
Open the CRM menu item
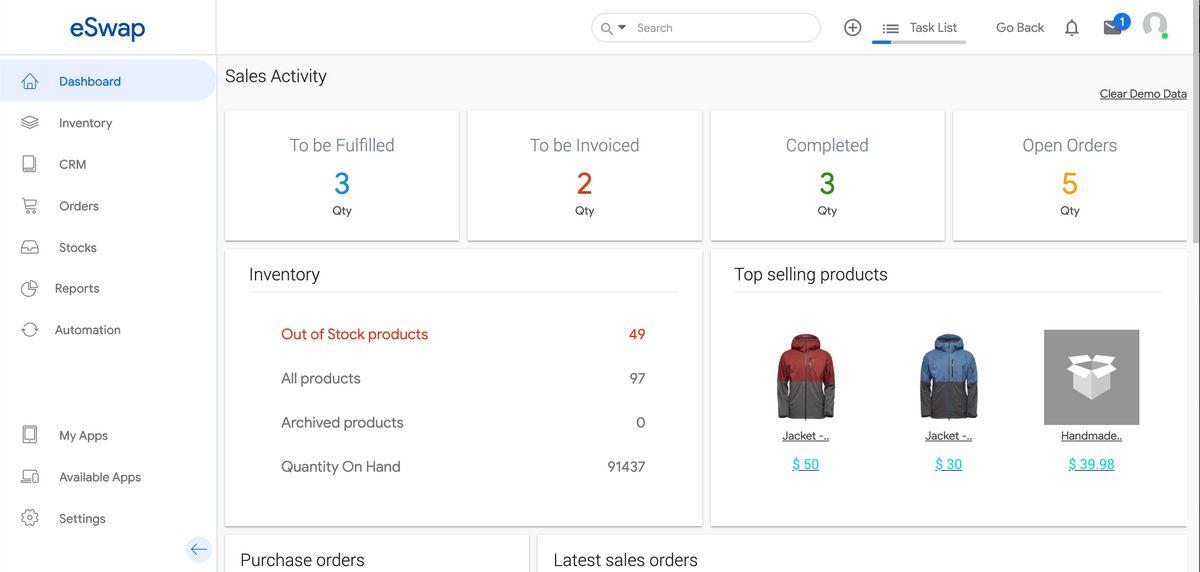(x=72, y=164)
